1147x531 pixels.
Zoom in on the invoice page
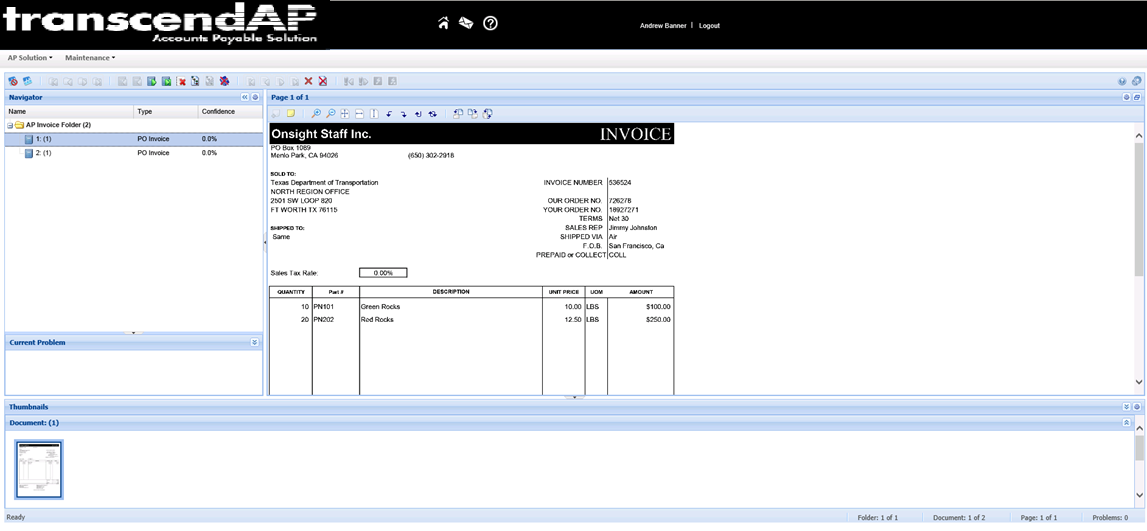coord(316,113)
